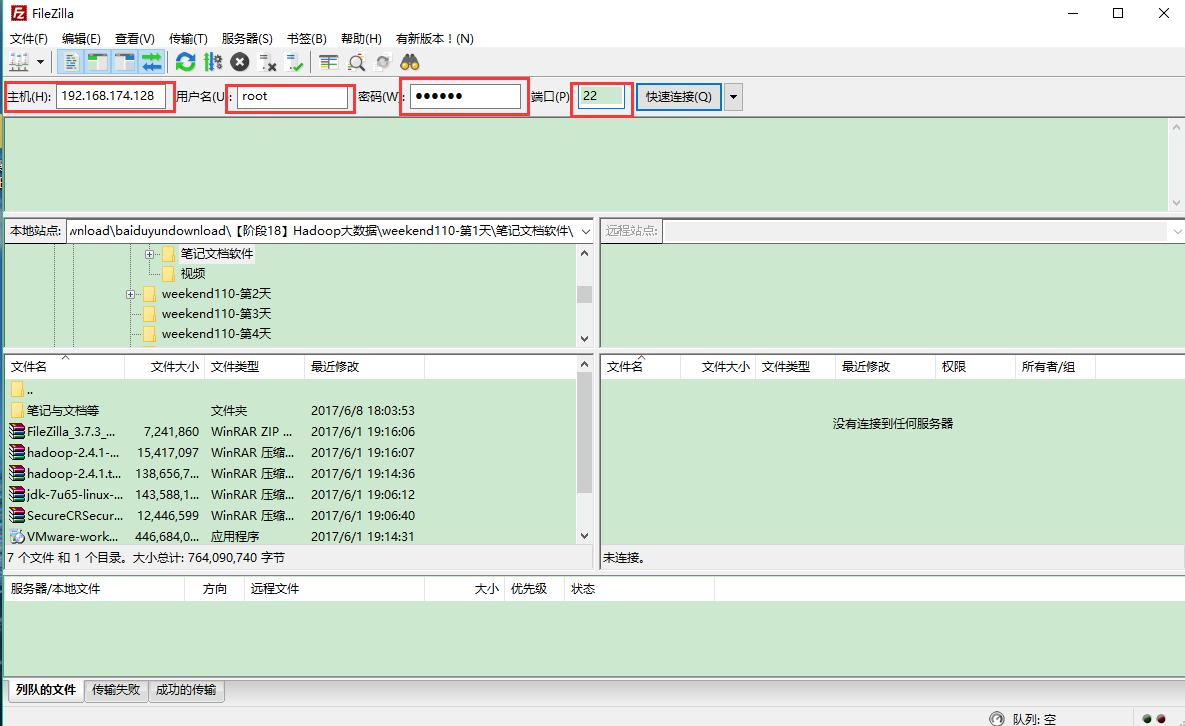Open the 服务器(S) menu

pos(246,39)
